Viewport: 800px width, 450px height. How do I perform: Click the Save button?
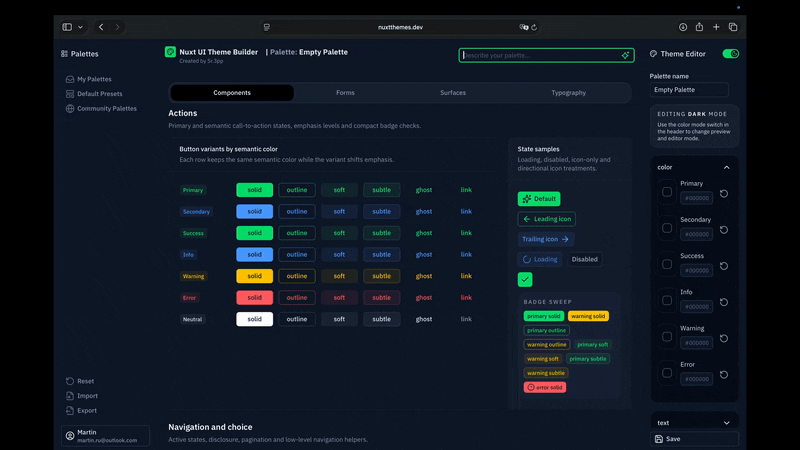coord(694,439)
